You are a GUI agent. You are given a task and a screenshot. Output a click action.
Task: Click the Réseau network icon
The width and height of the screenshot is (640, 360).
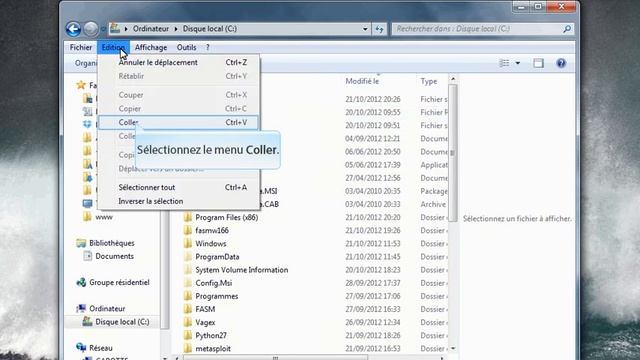tap(81, 348)
